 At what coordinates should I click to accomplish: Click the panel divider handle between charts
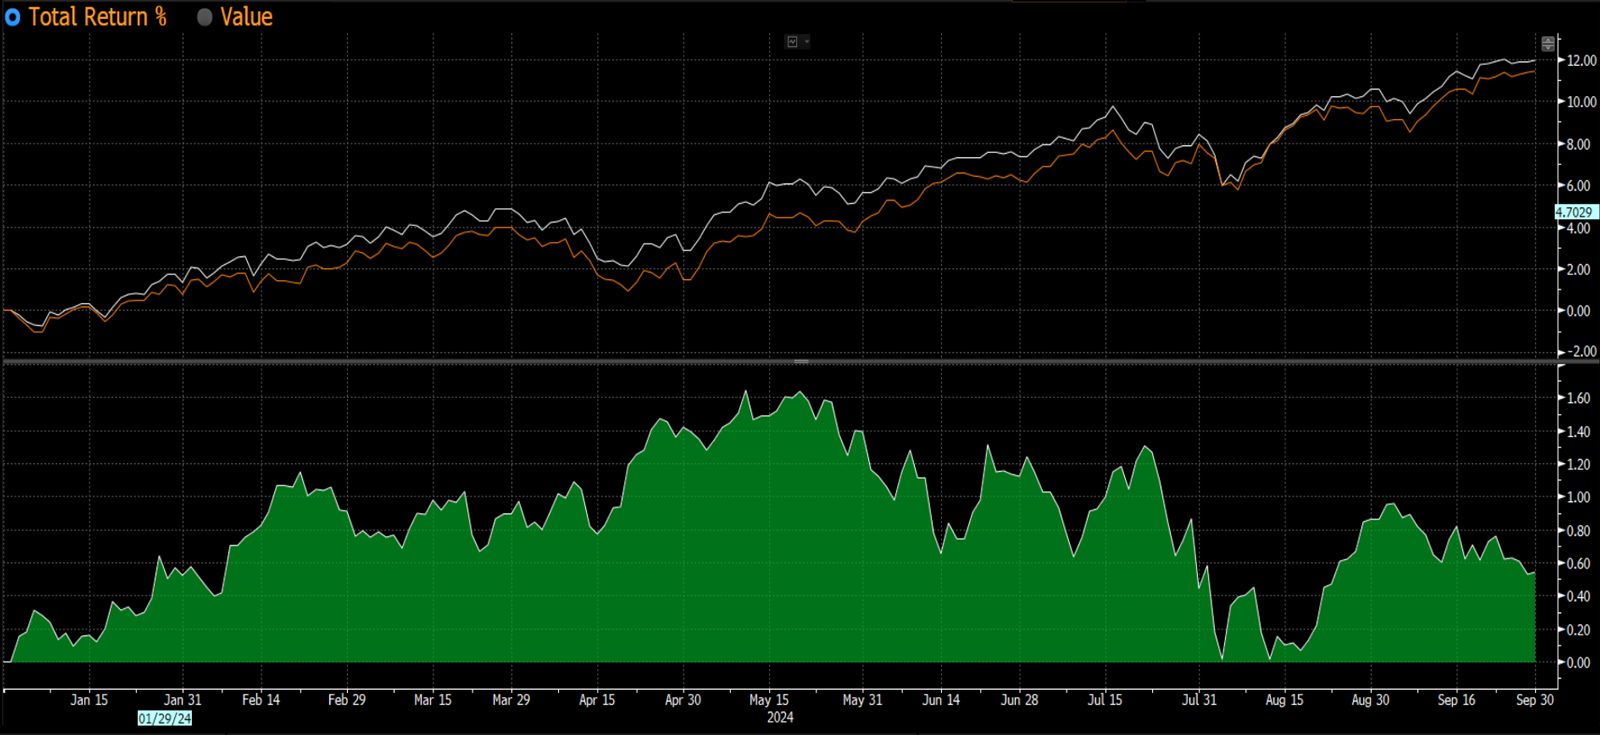pos(801,361)
